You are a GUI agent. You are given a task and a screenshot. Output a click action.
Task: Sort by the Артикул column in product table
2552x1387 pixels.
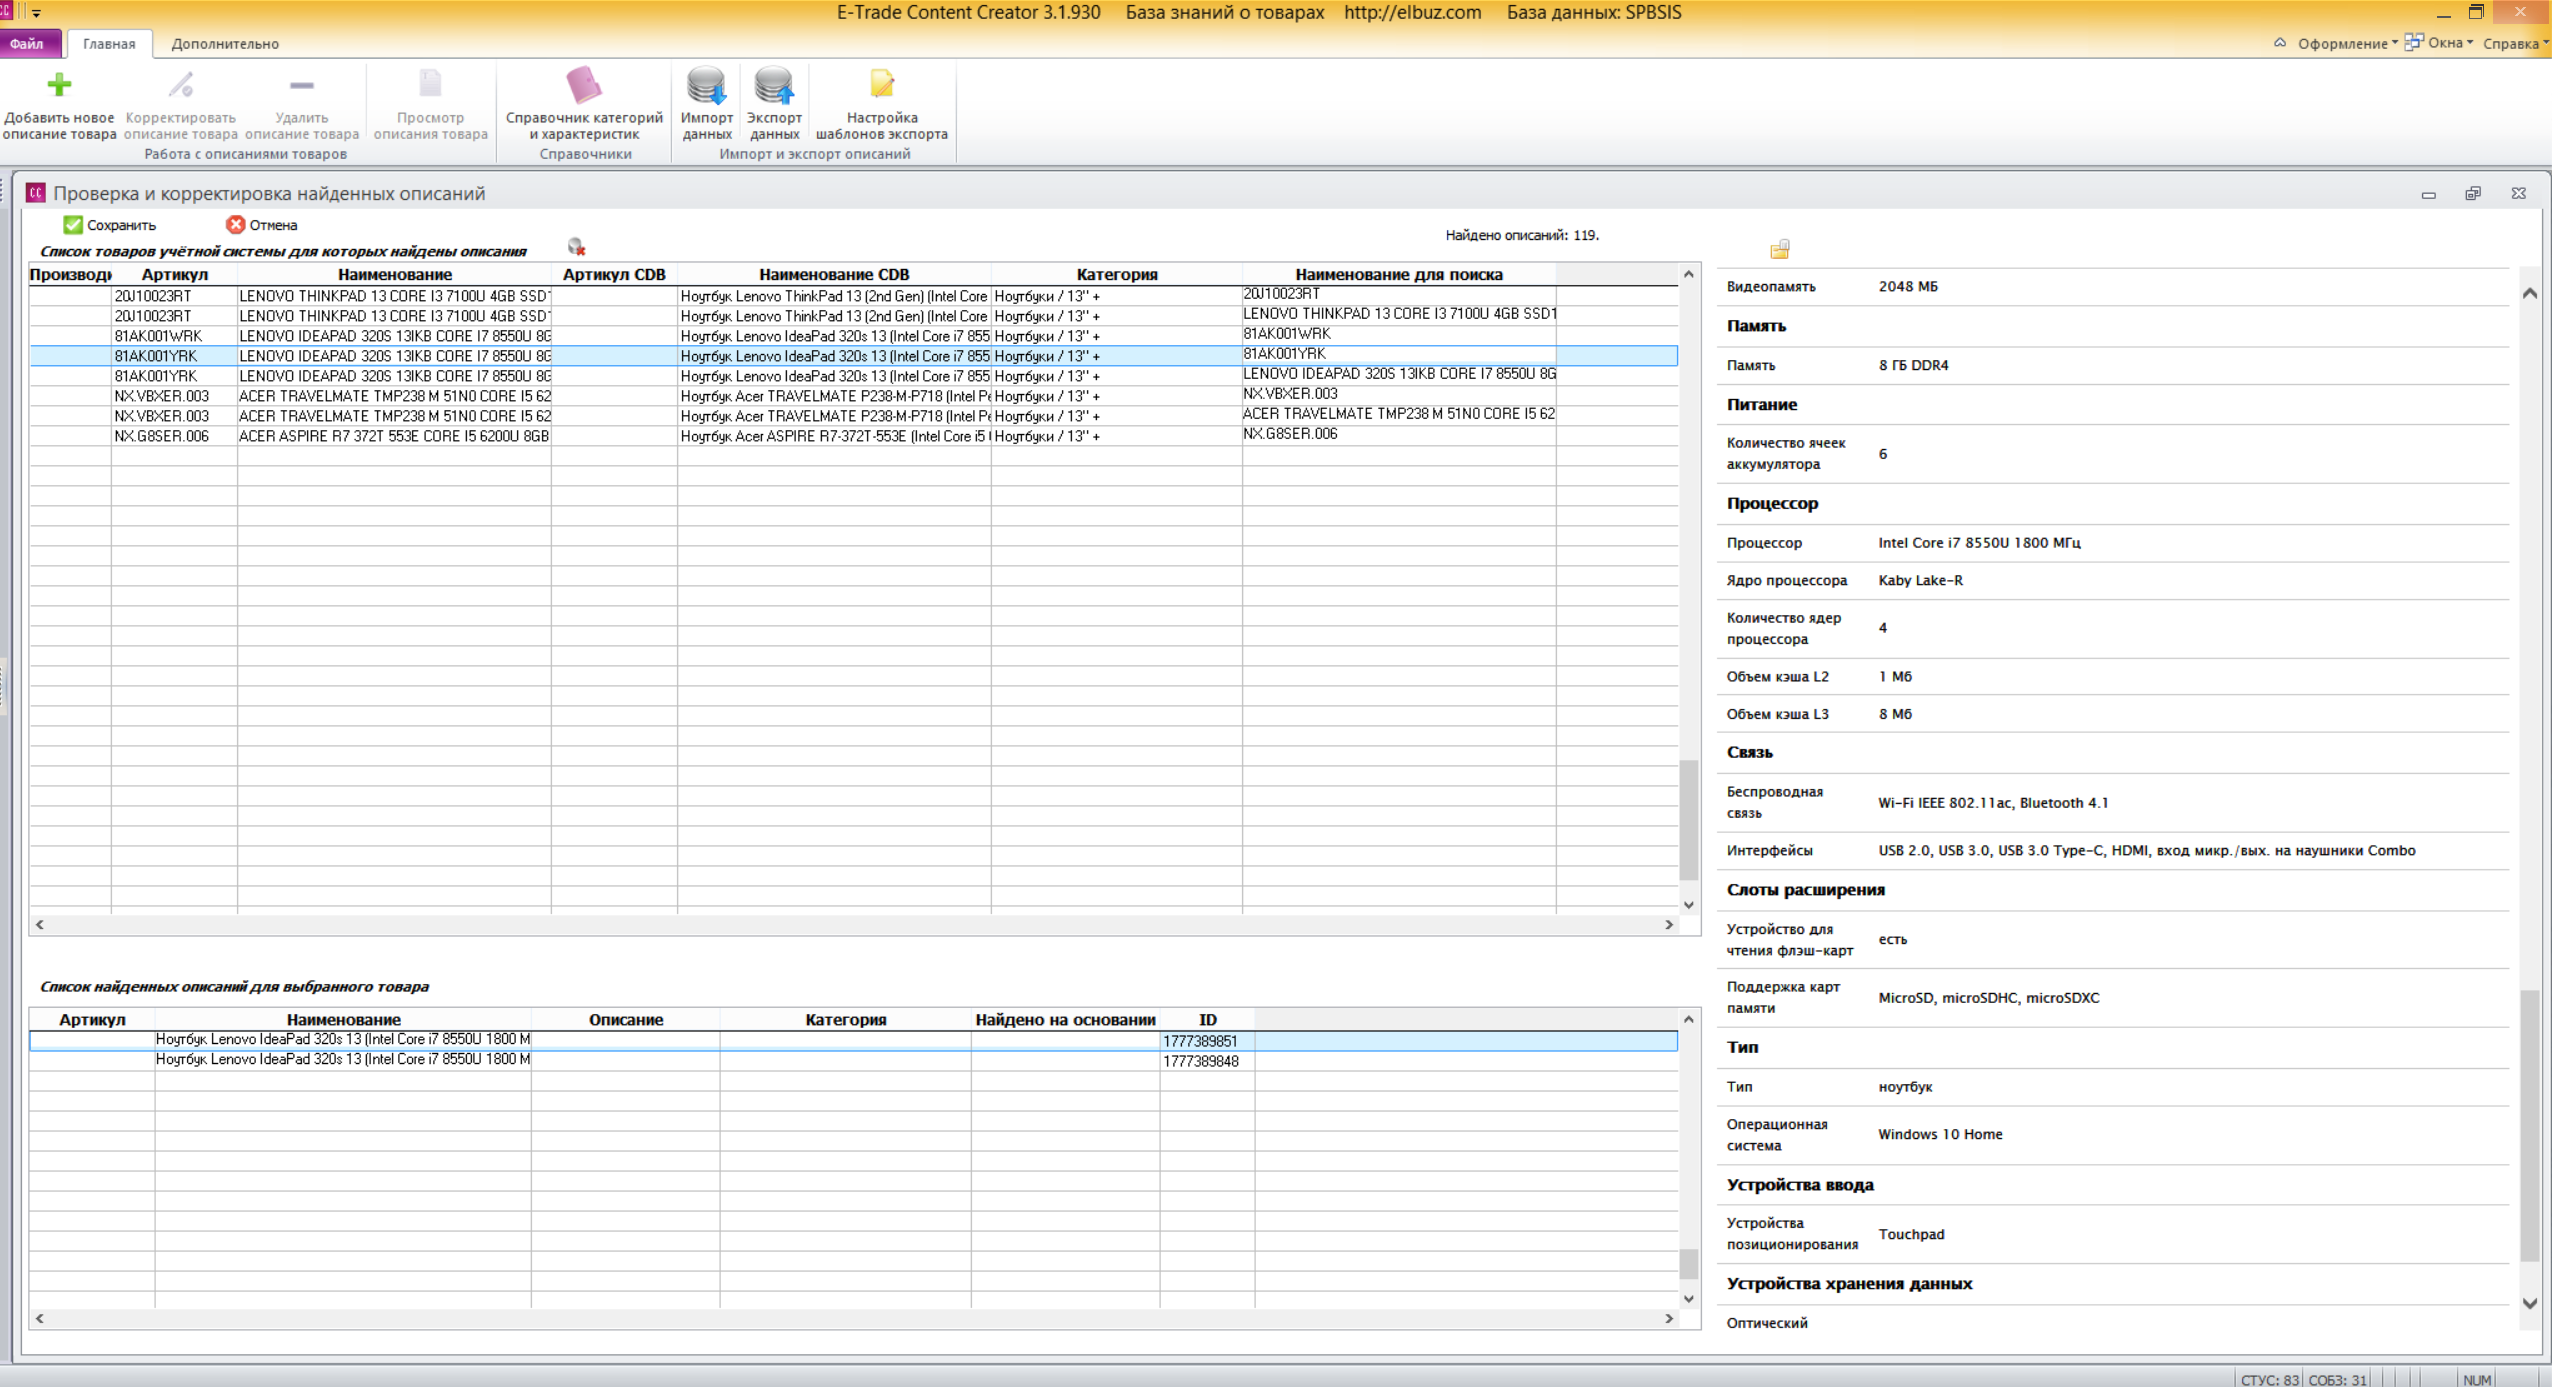tap(174, 274)
